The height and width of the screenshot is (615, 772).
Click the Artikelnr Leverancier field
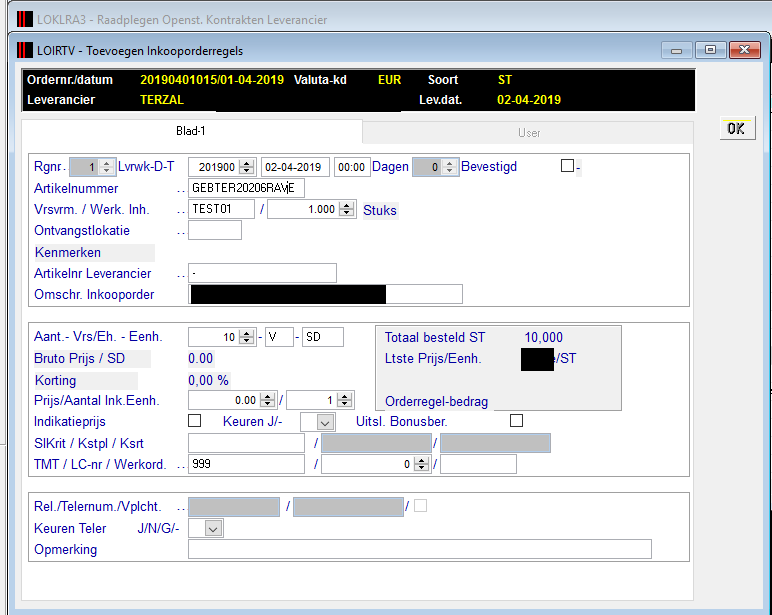(262, 273)
